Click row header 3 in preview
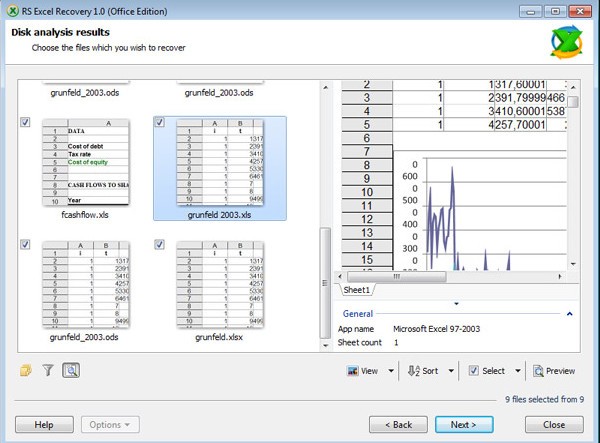This screenshot has height=443, width=600. [x=367, y=98]
